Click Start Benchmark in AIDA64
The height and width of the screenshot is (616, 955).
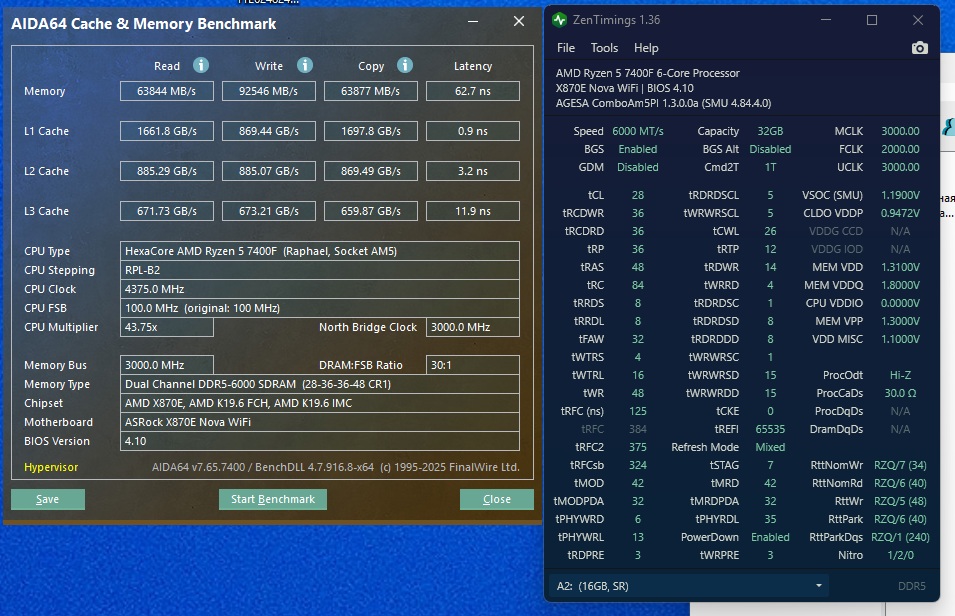273,500
